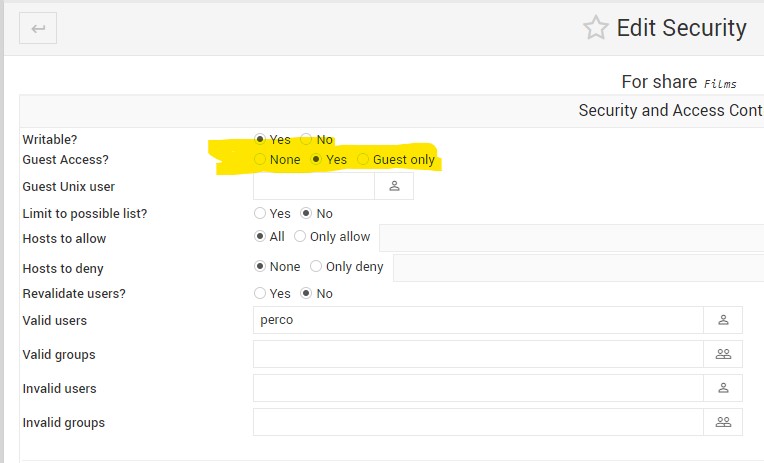
Task: Select Only allow for Hosts to allow
Action: point(300,237)
